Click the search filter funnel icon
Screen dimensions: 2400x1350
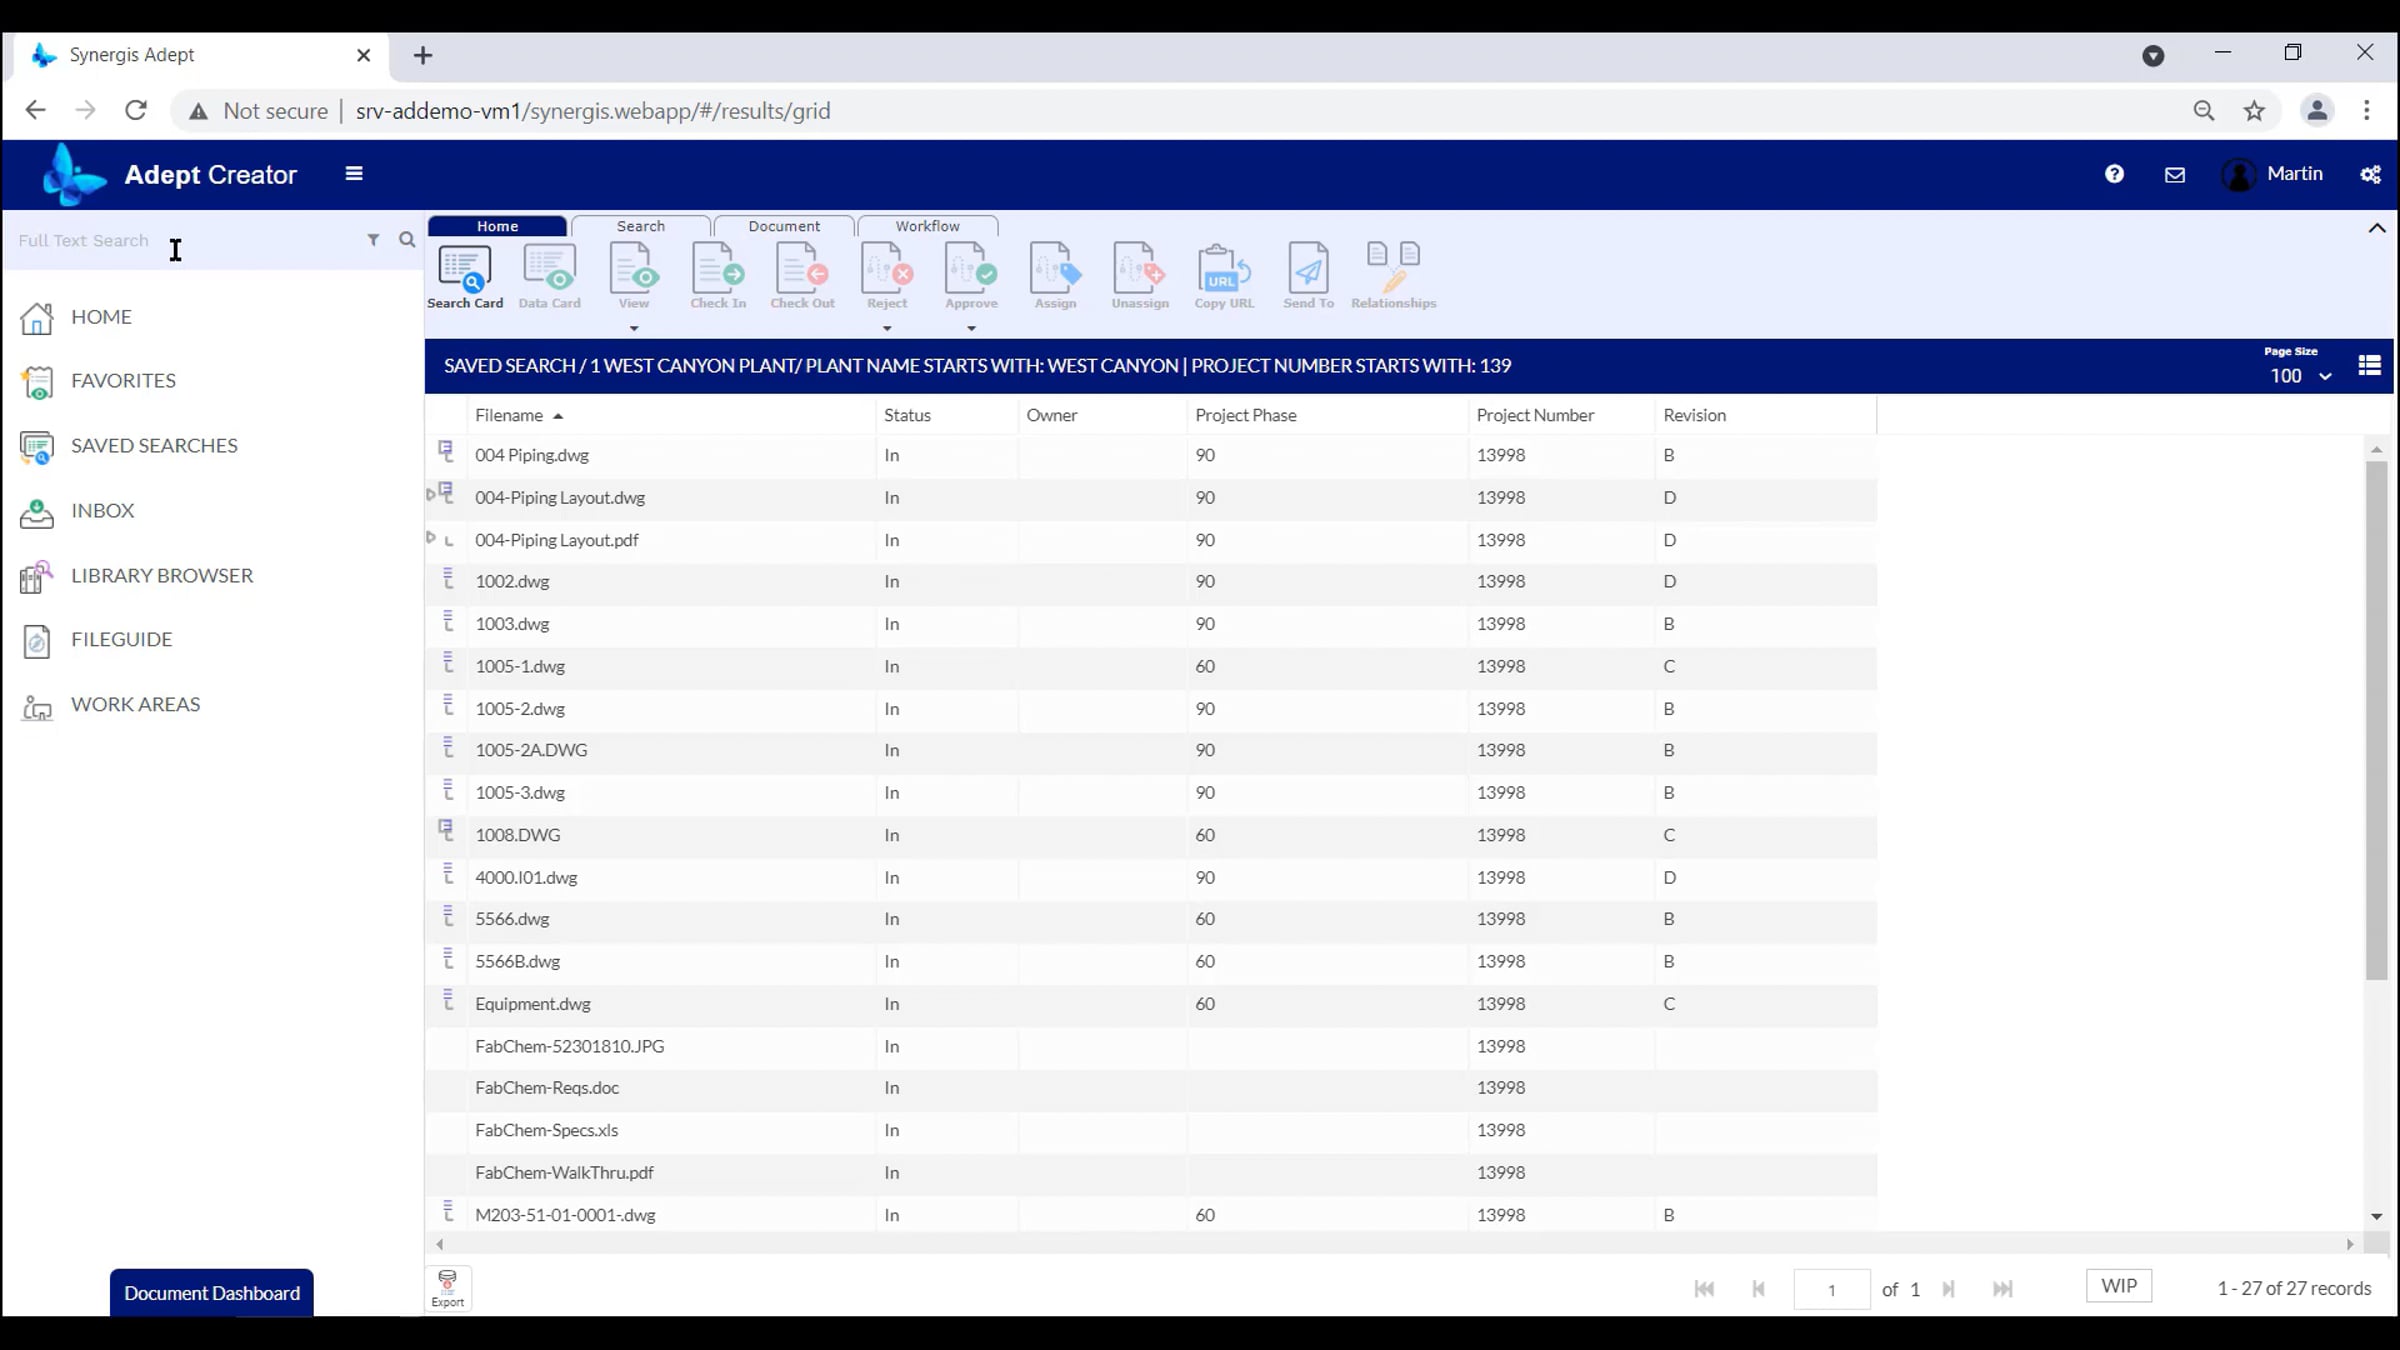[373, 240]
